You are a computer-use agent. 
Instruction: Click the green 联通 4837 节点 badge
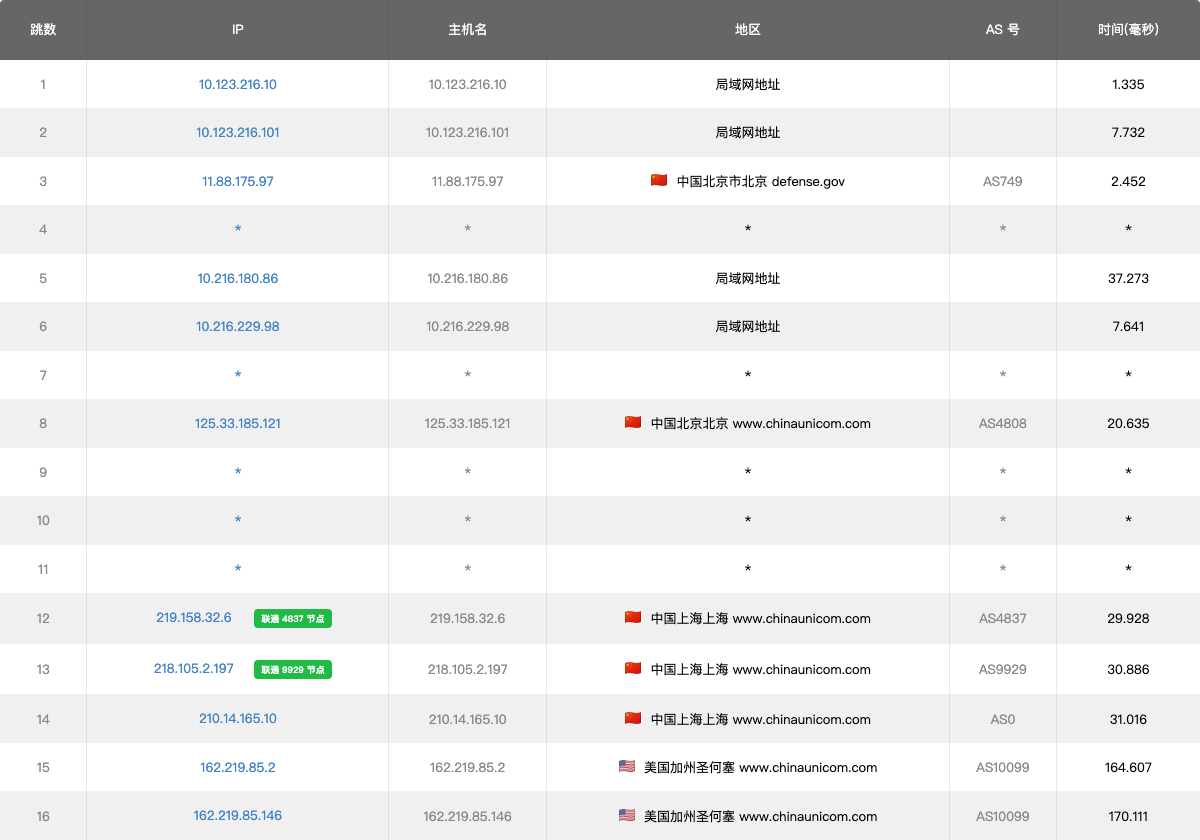[292, 619]
